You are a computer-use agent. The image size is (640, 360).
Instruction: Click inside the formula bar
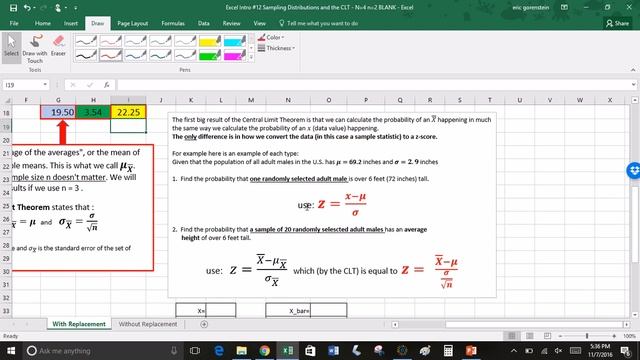[x=373, y=85]
